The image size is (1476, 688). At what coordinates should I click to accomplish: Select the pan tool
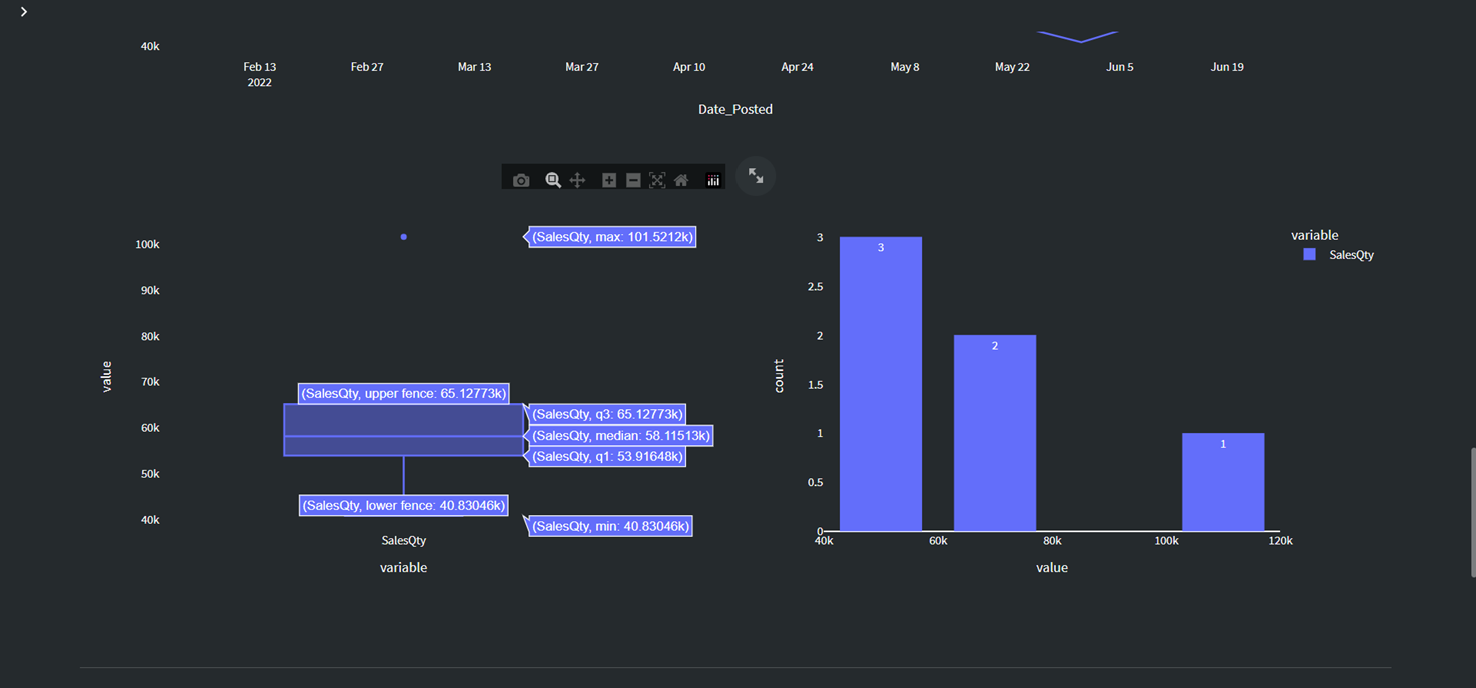[577, 179]
